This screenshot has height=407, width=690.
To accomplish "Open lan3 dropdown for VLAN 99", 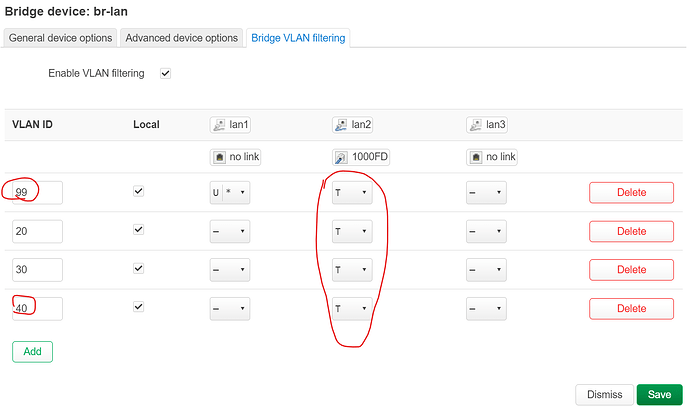I will (x=486, y=193).
